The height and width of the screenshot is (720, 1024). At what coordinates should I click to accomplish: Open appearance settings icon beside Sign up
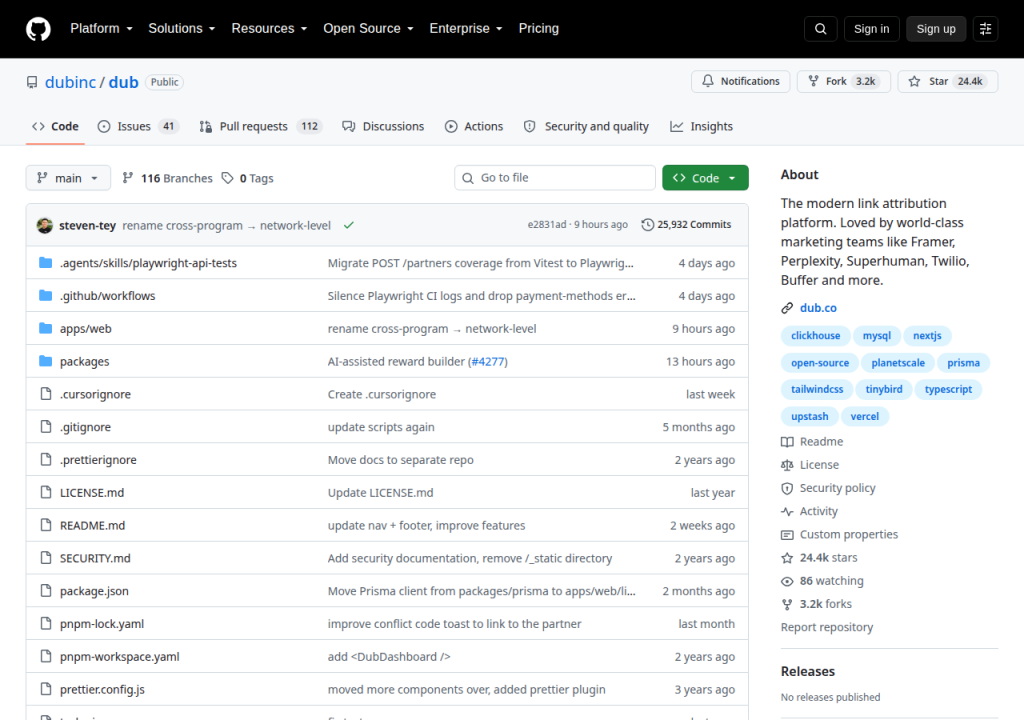point(985,29)
